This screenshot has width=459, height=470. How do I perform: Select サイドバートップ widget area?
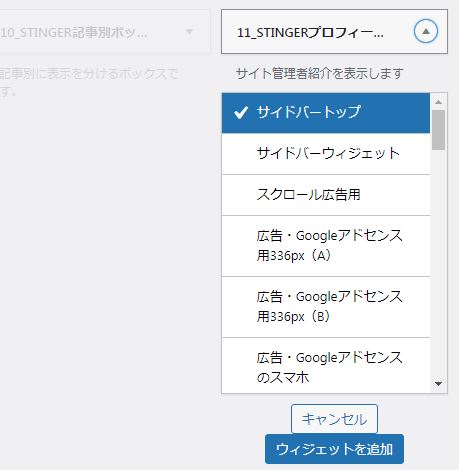[326, 113]
